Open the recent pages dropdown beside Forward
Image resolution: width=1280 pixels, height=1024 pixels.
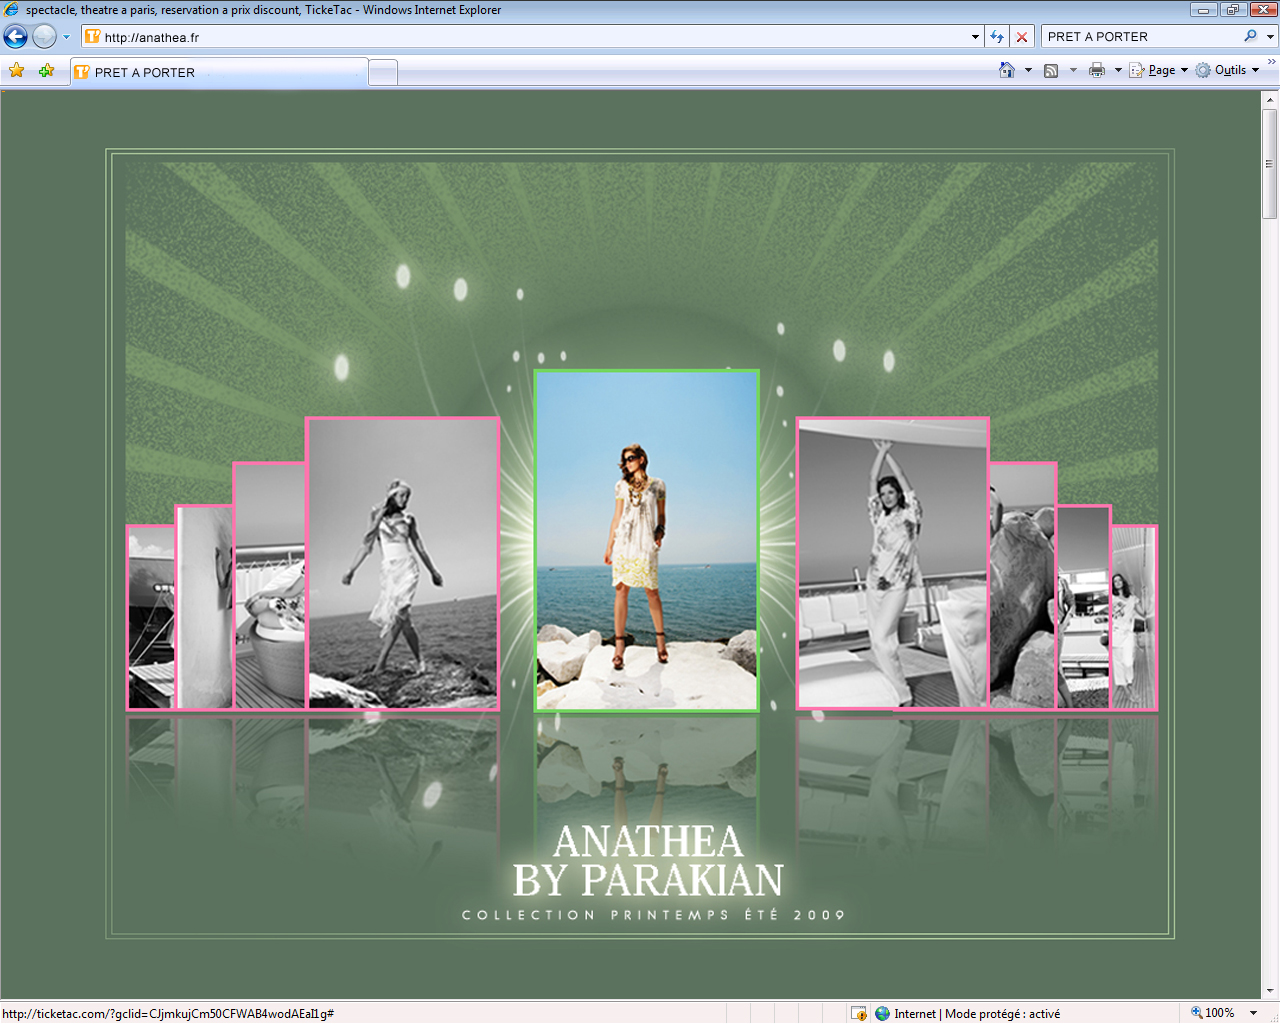[67, 37]
